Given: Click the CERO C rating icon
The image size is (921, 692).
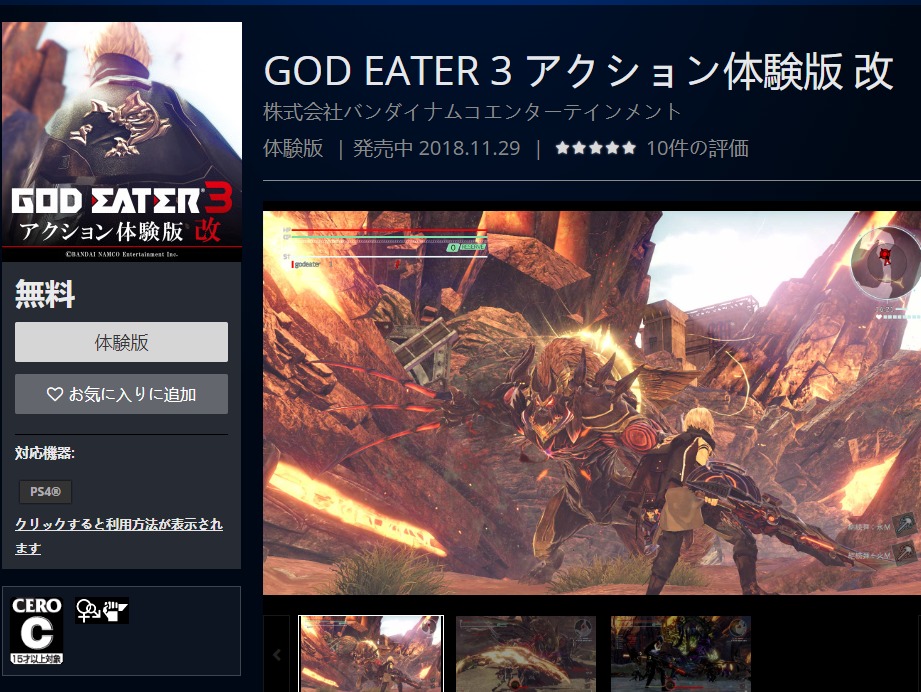Looking at the screenshot, I should coord(36,631).
